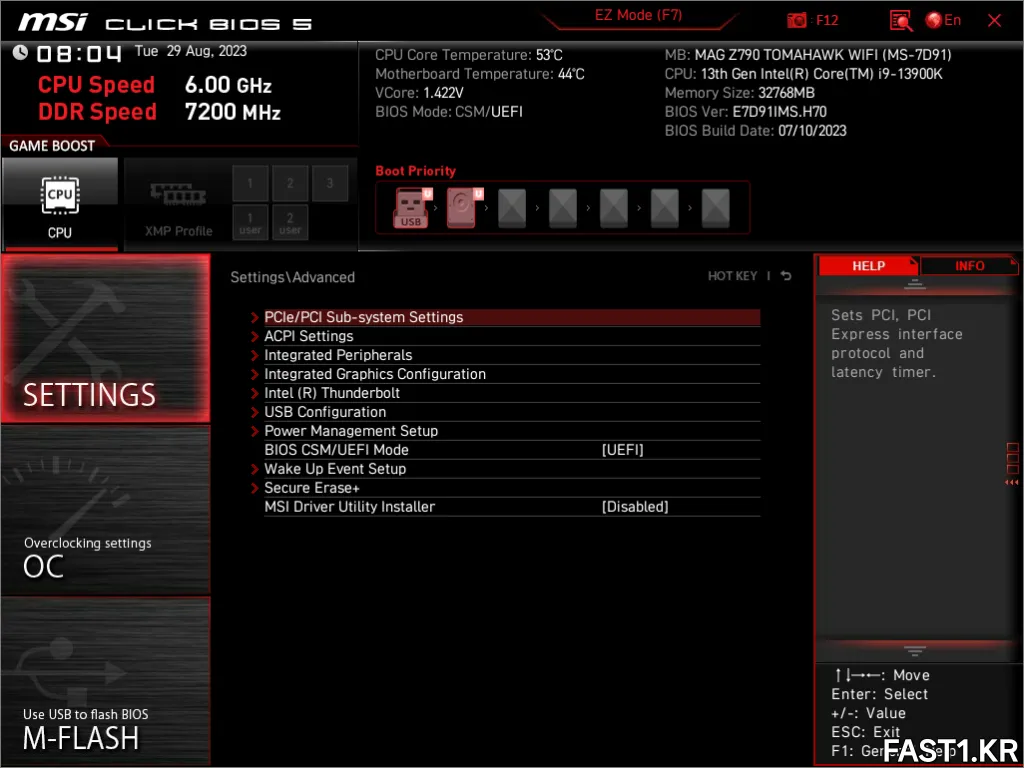This screenshot has height=768, width=1024.
Task: Open the HOT KEY list
Action: (x=732, y=276)
